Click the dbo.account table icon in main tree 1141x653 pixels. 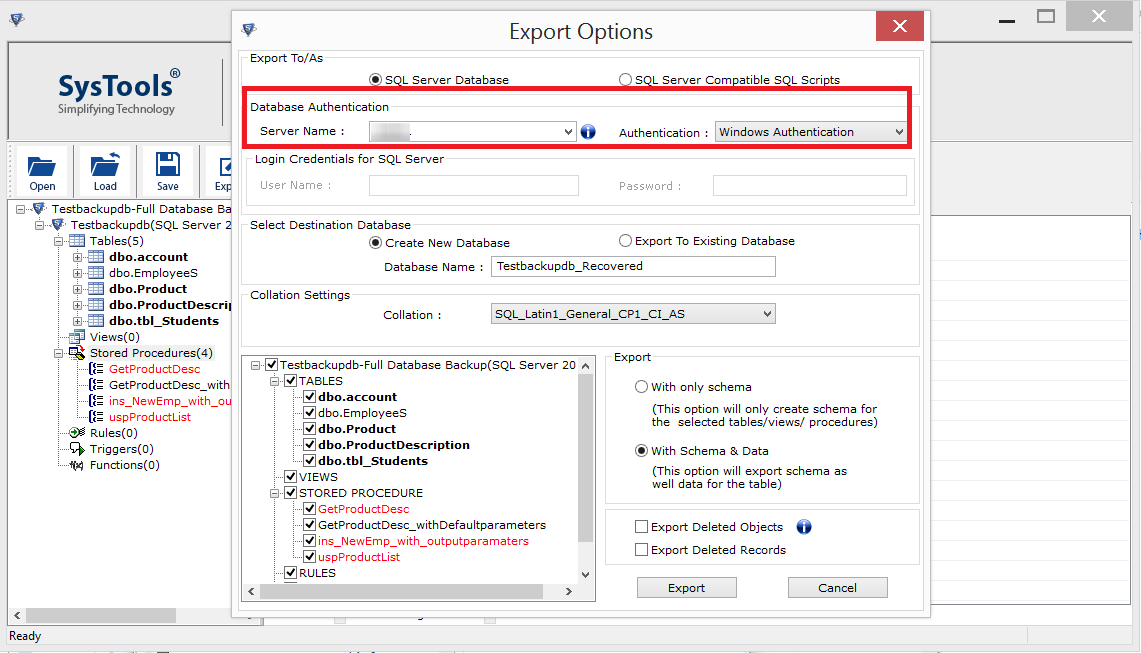96,257
